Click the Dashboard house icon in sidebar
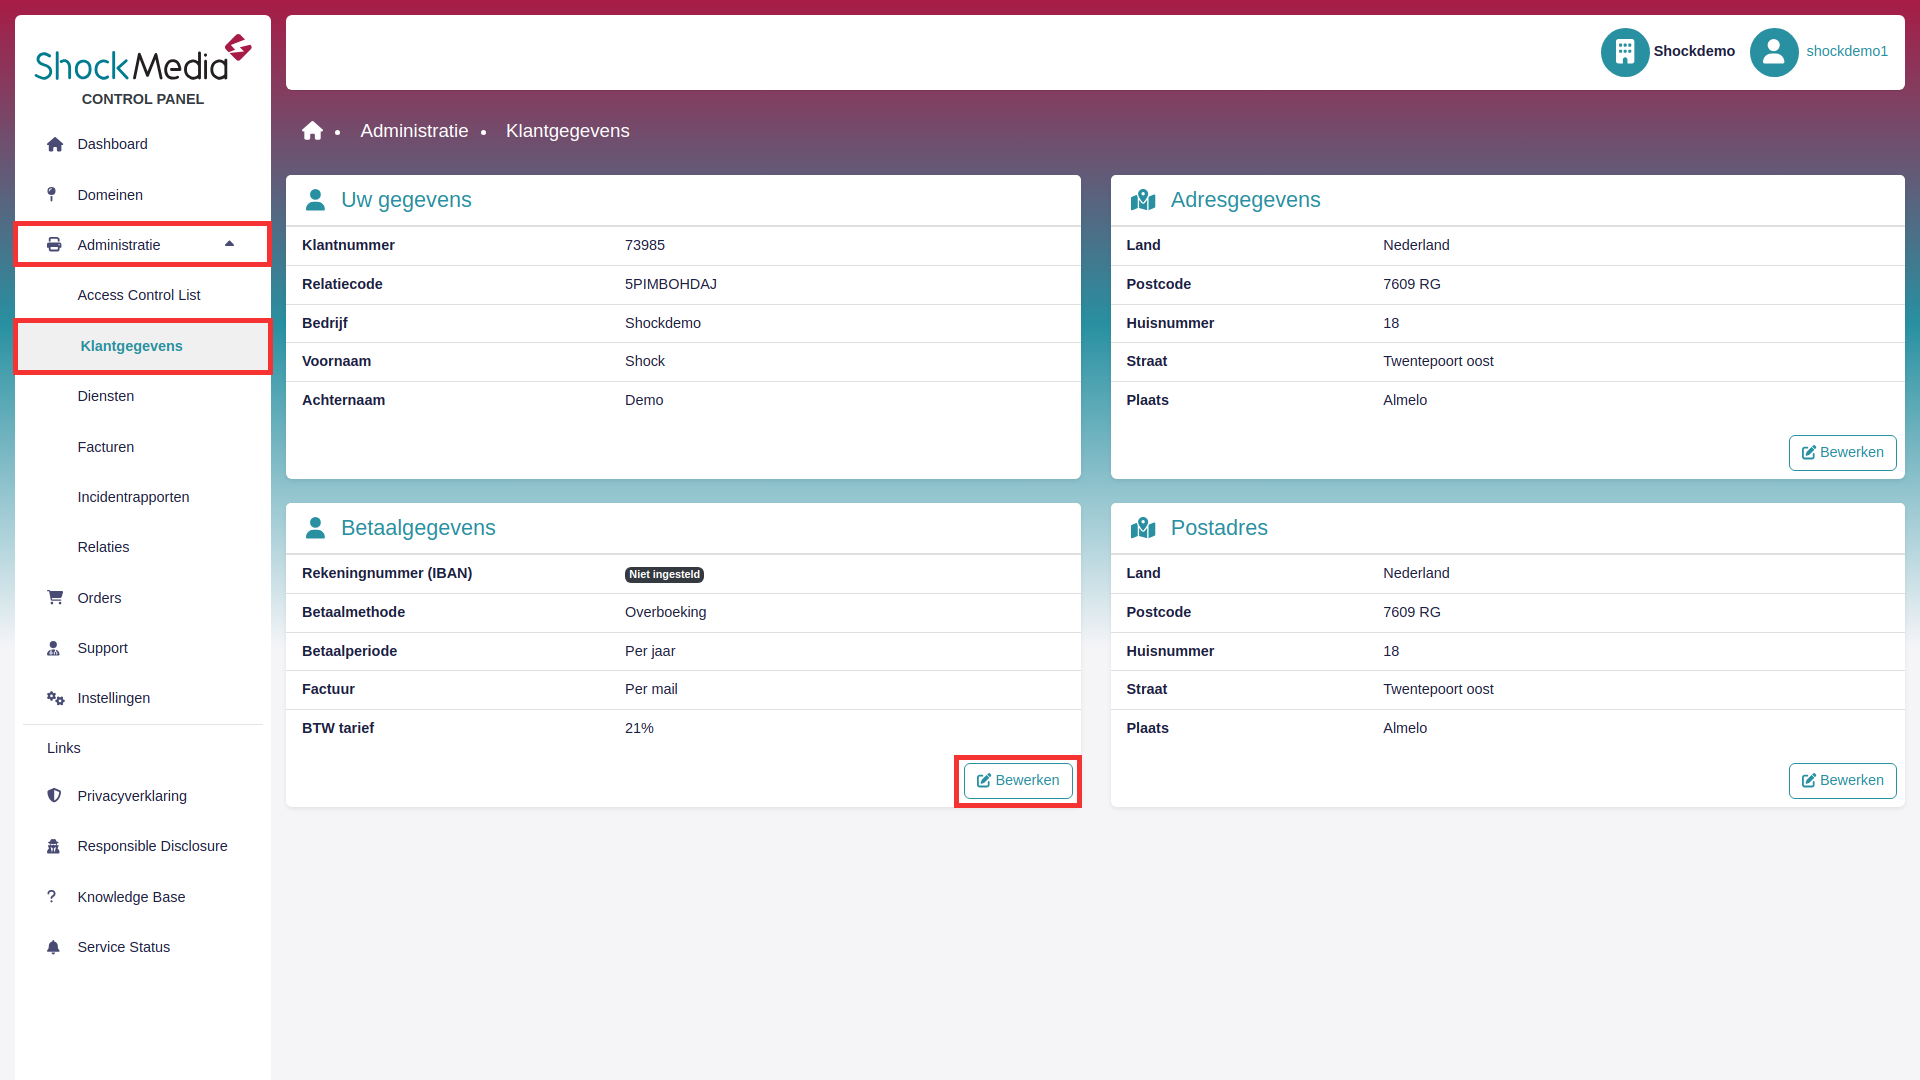Viewport: 1920px width, 1080px height. (55, 144)
